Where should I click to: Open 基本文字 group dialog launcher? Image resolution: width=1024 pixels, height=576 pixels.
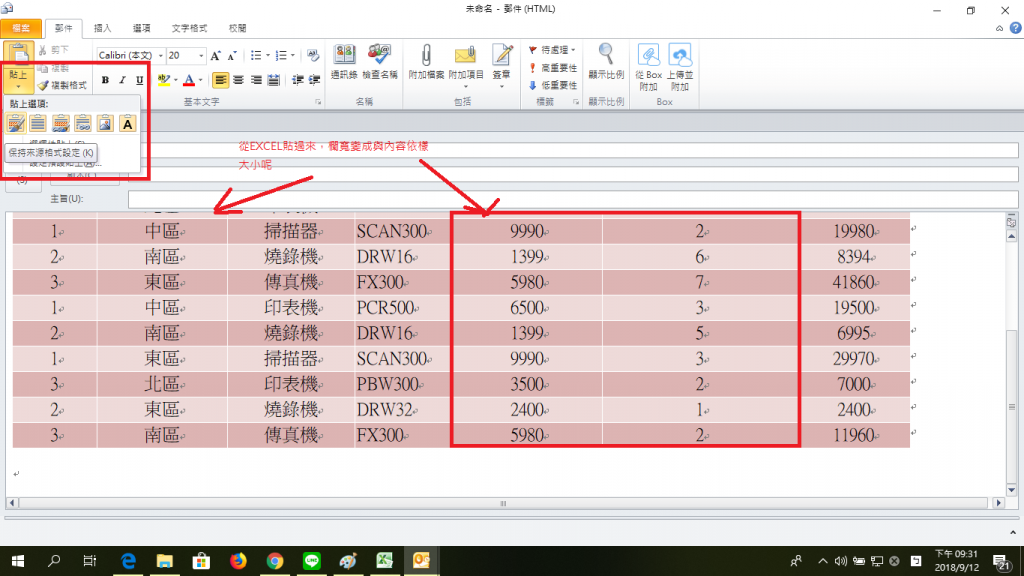(318, 102)
